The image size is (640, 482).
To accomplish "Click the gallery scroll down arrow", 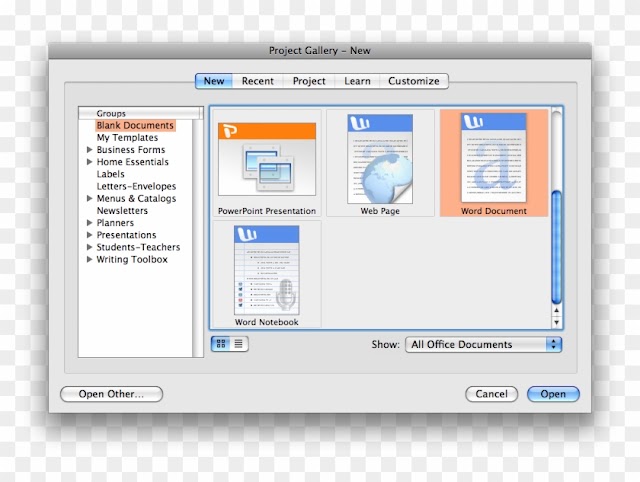I will pos(556,322).
